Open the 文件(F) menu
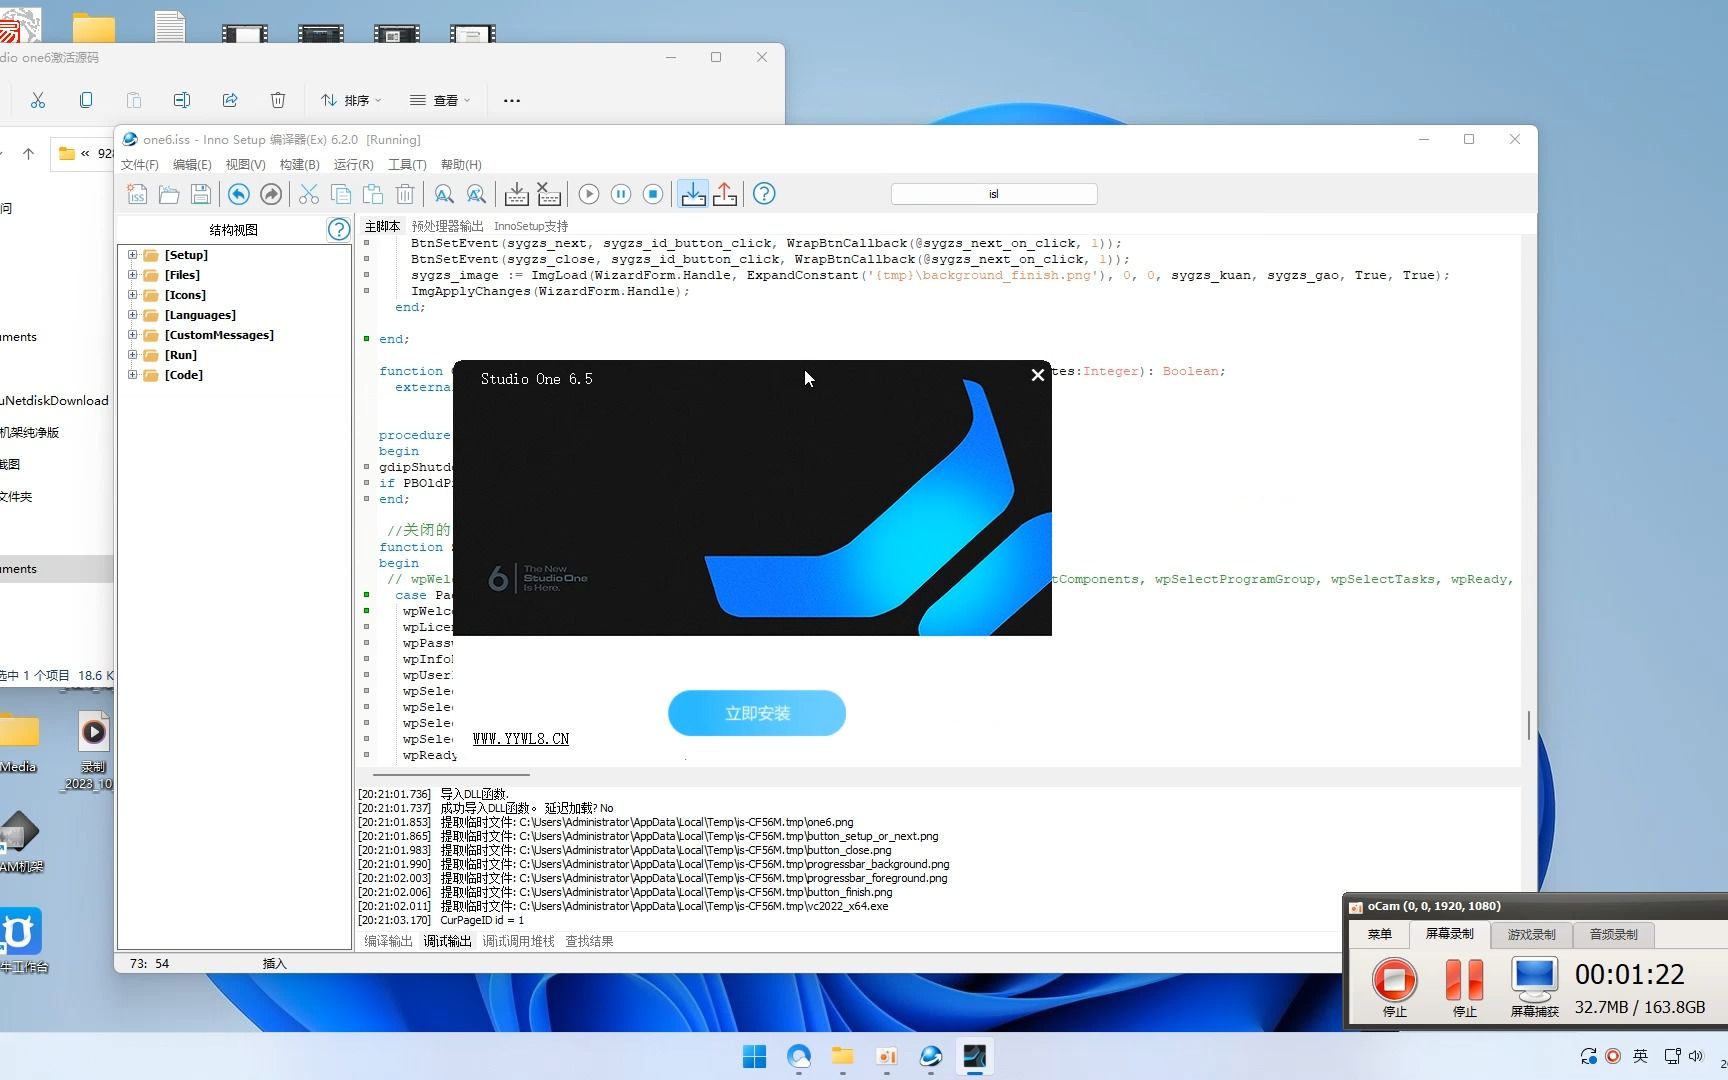This screenshot has height=1080, width=1728. tap(140, 165)
